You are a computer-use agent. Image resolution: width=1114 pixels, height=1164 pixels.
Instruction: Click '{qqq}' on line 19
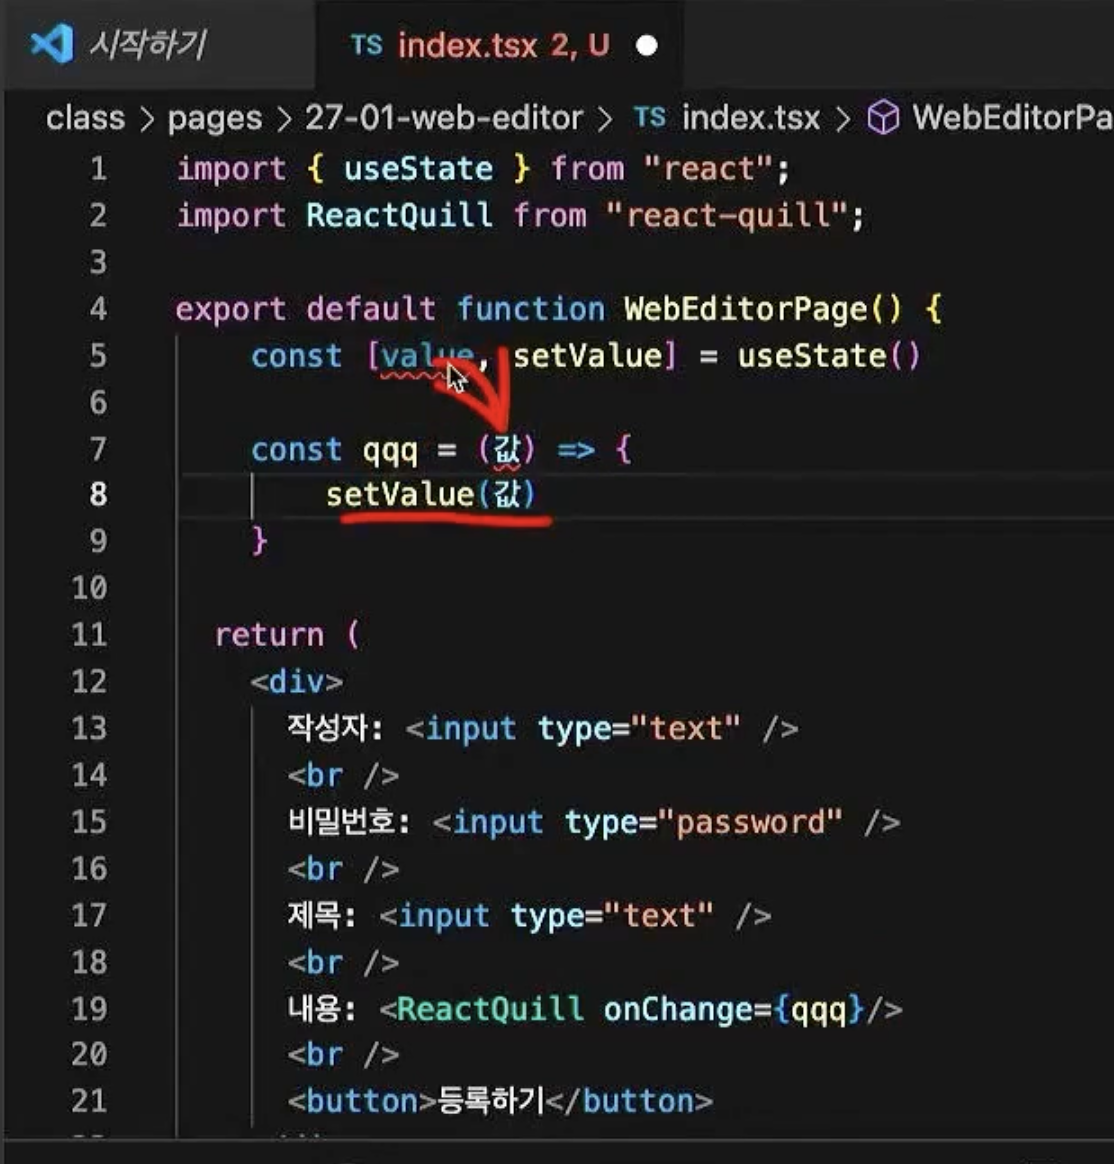pos(819,1010)
